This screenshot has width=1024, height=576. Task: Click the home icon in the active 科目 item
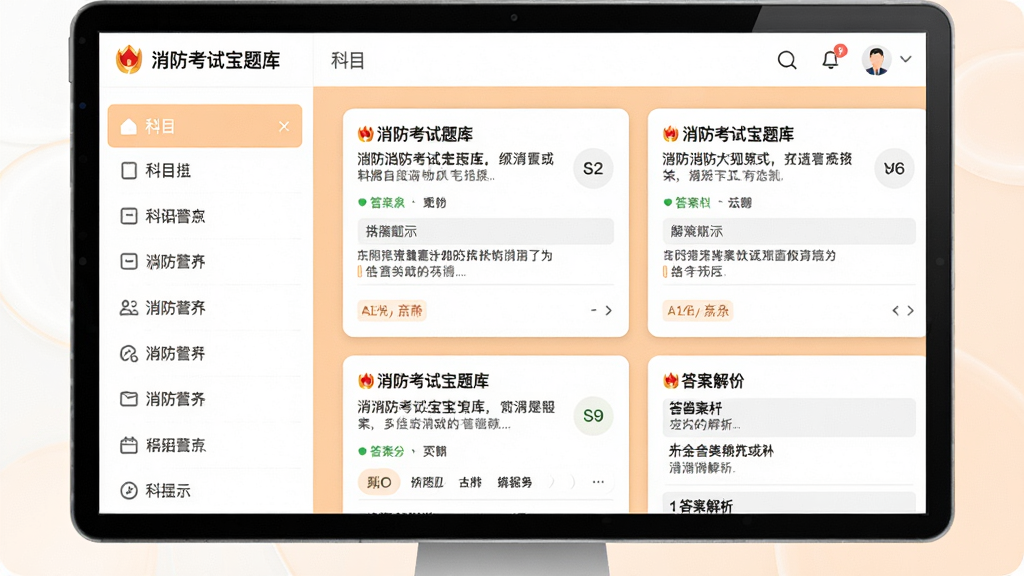point(129,126)
